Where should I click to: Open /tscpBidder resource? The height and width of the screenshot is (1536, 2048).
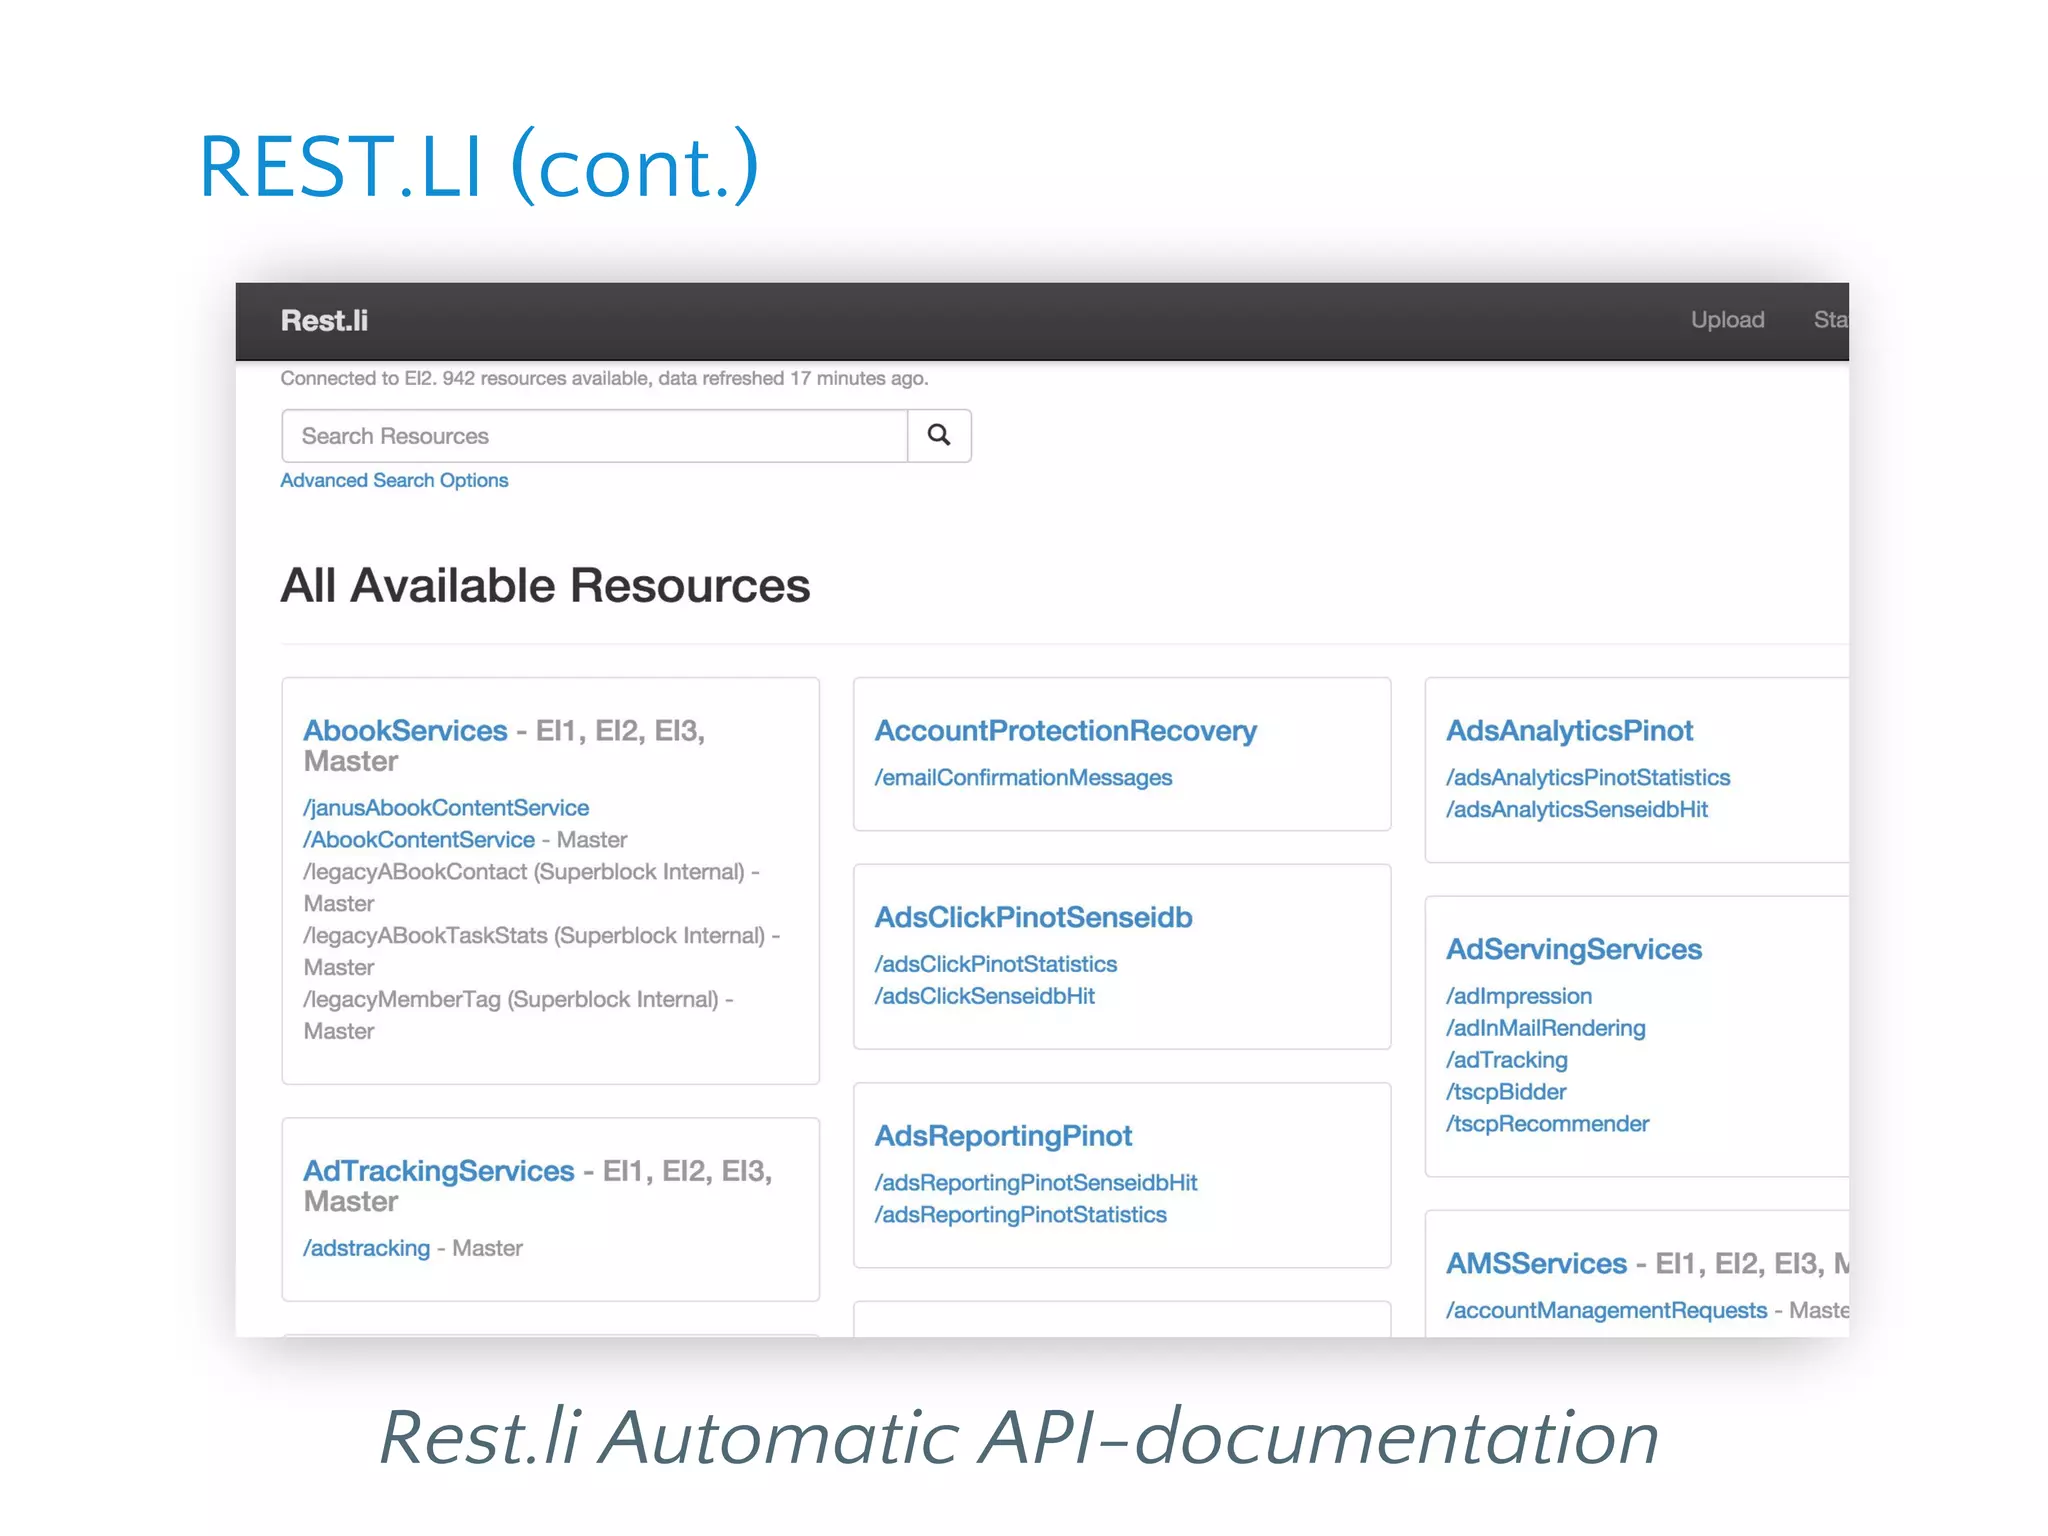click(1506, 1092)
